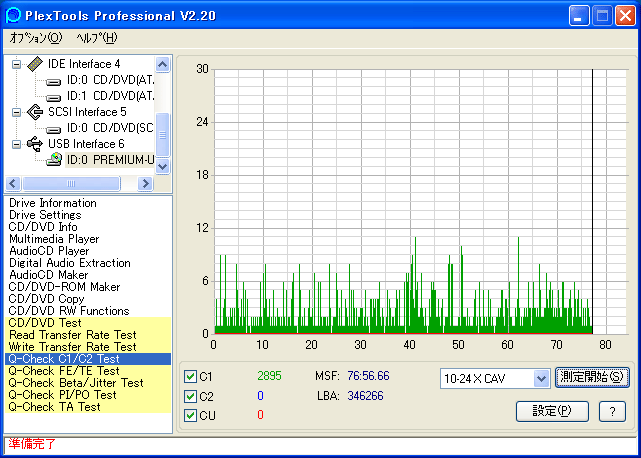Open AudioCD Maker
The height and width of the screenshot is (458, 641).
49,275
